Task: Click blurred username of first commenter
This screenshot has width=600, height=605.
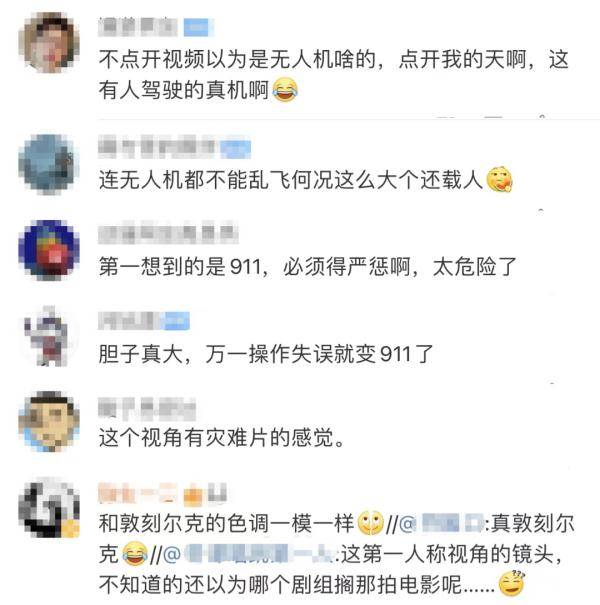Action: 138,27
